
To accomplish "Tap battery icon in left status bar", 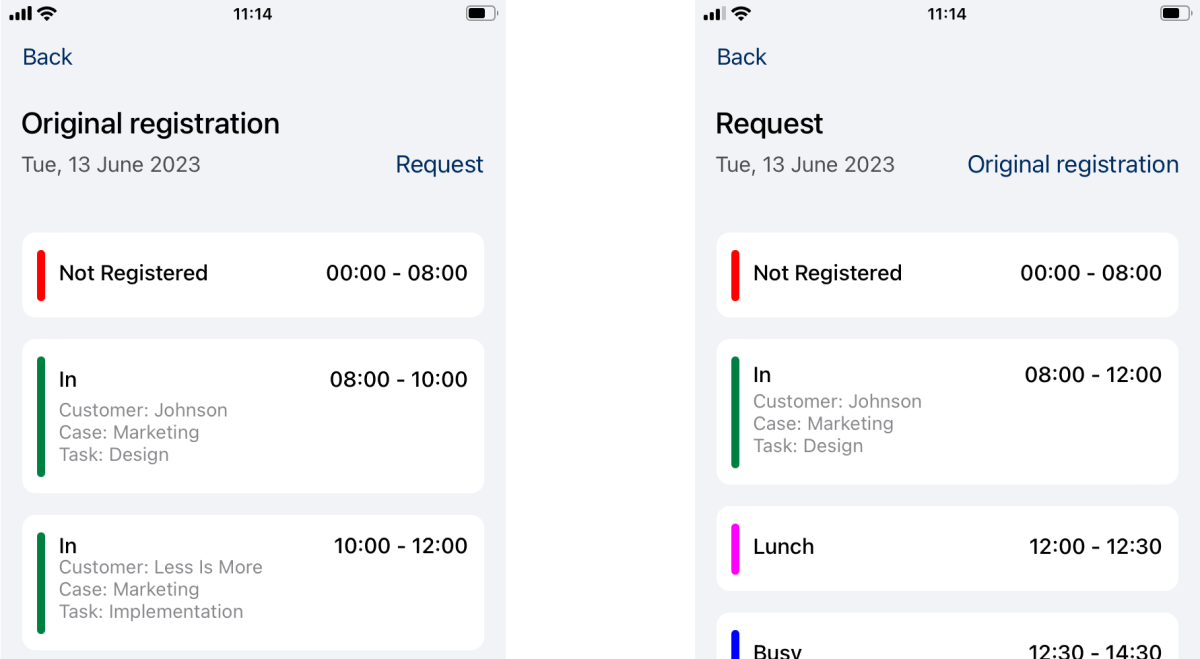I will (x=481, y=14).
